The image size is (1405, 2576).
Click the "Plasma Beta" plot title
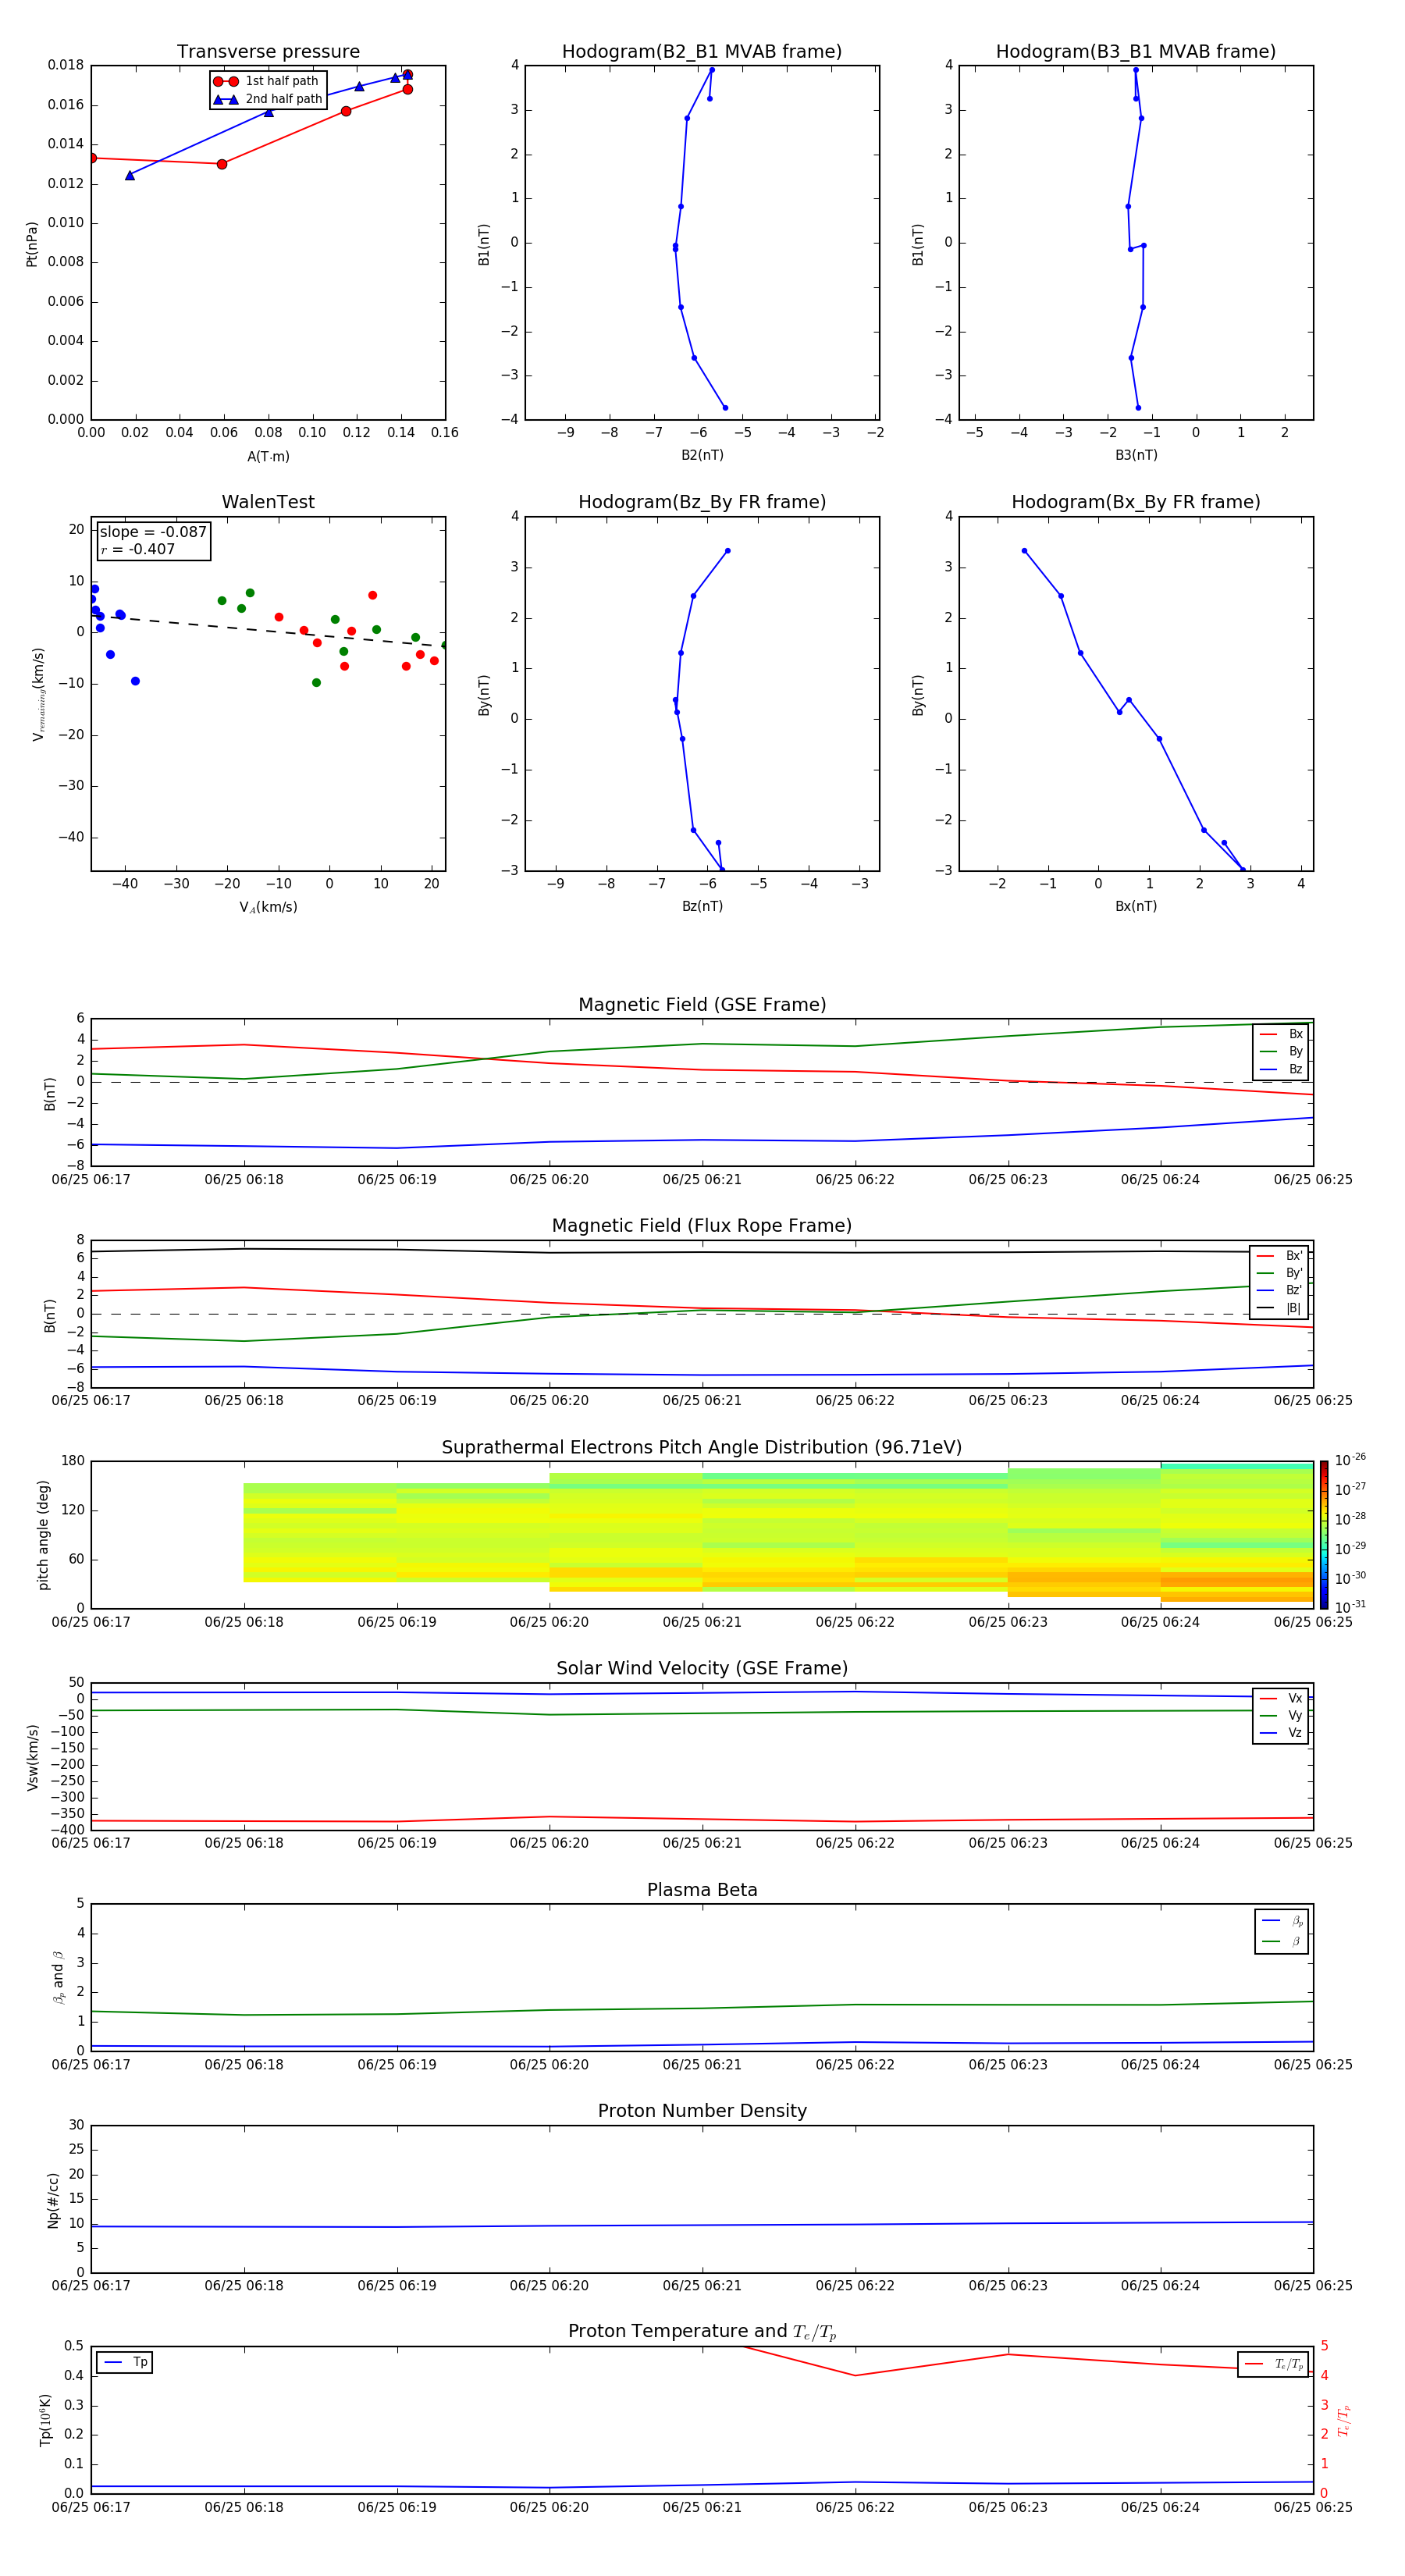(x=702, y=1890)
